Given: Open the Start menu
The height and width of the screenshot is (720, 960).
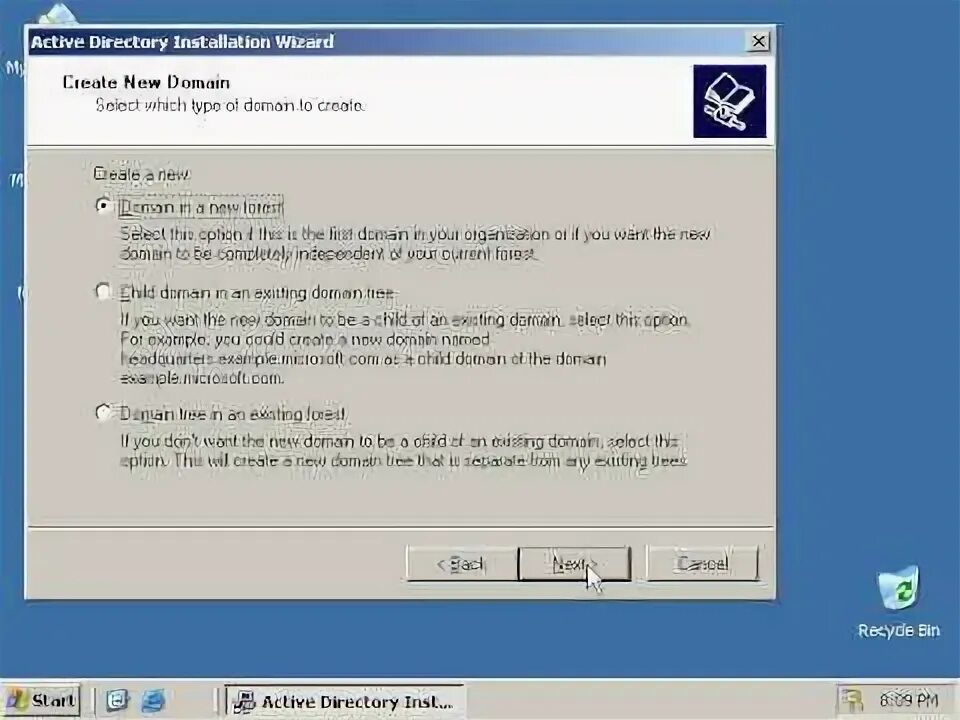Looking at the screenshot, I should point(41,700).
